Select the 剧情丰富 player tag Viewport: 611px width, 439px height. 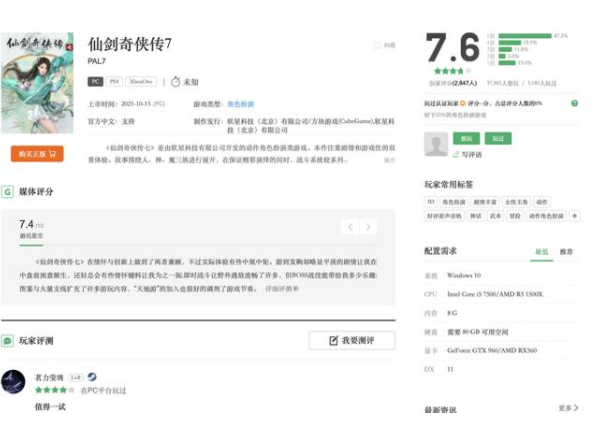click(485, 202)
